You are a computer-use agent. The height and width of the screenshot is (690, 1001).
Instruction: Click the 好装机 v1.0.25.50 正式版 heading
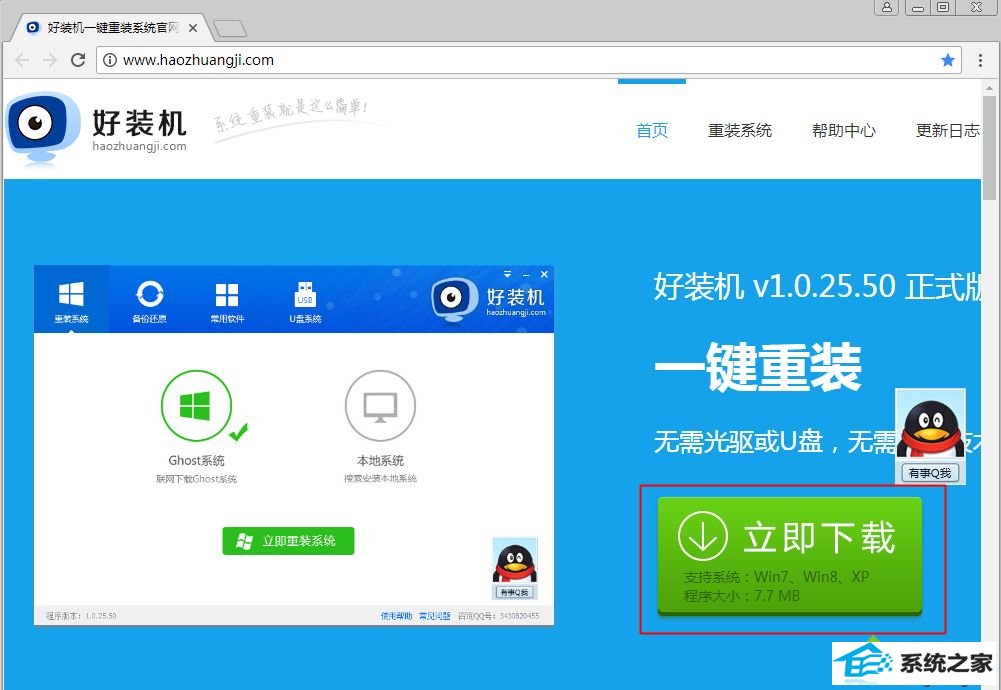click(817, 286)
